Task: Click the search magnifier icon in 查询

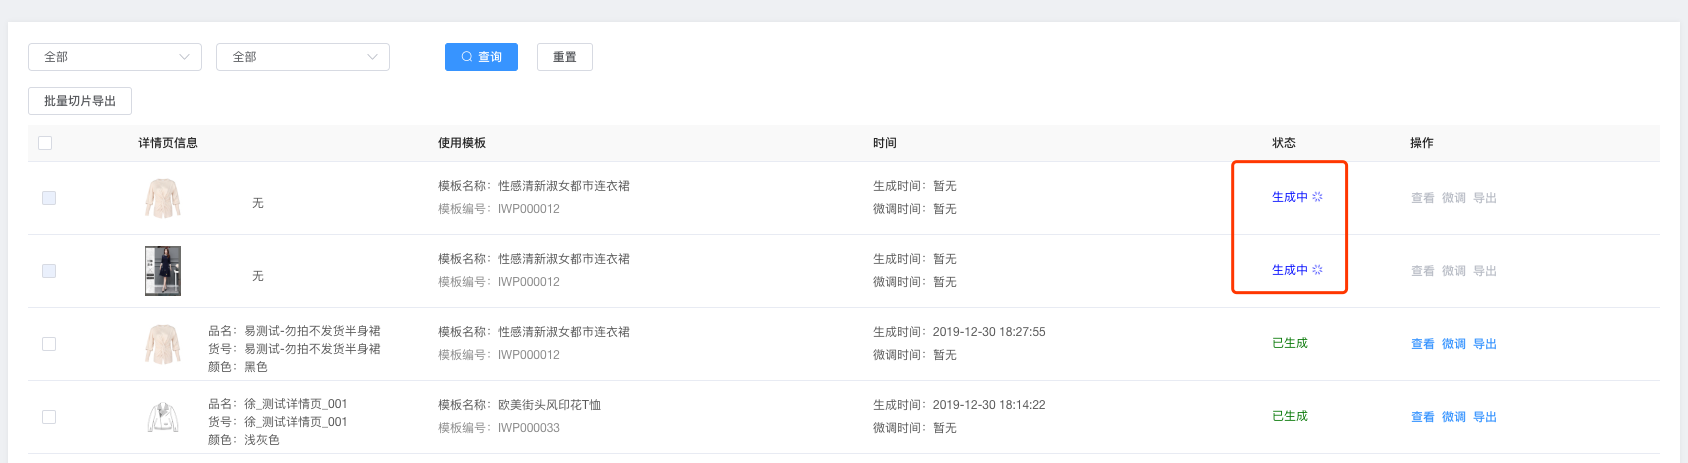Action: click(467, 57)
